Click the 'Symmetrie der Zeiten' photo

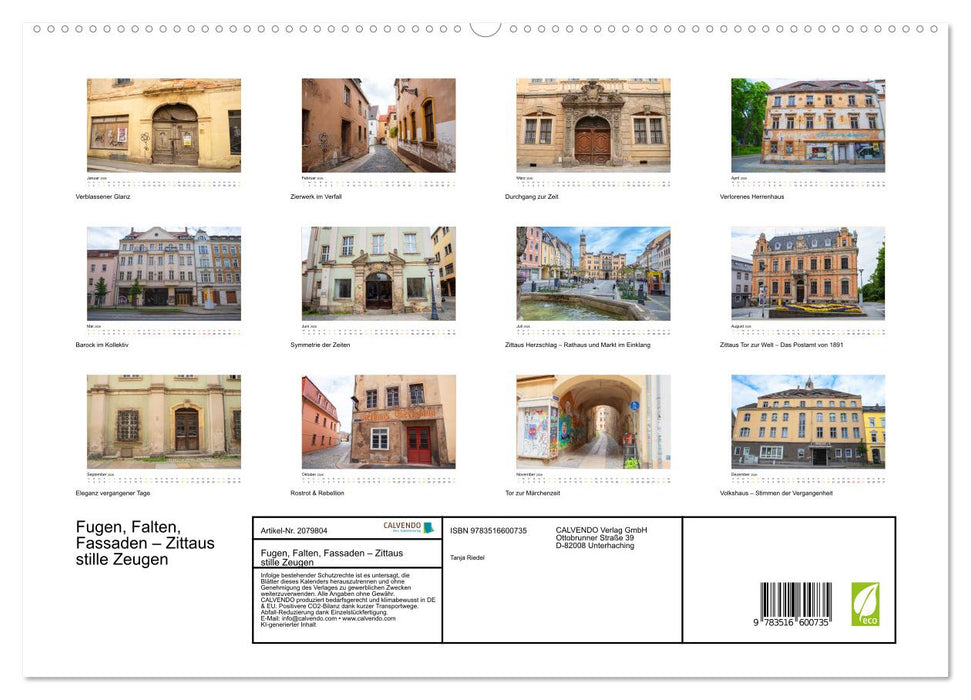coord(378,273)
